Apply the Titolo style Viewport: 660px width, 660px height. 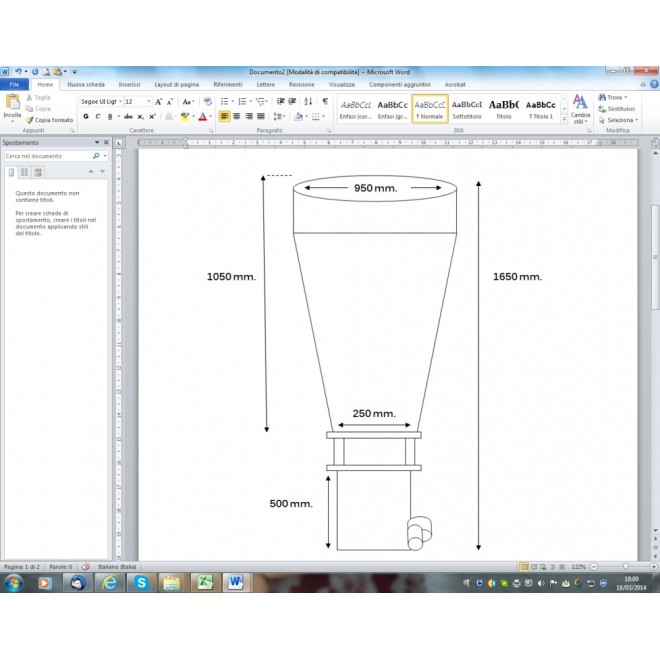(x=503, y=109)
